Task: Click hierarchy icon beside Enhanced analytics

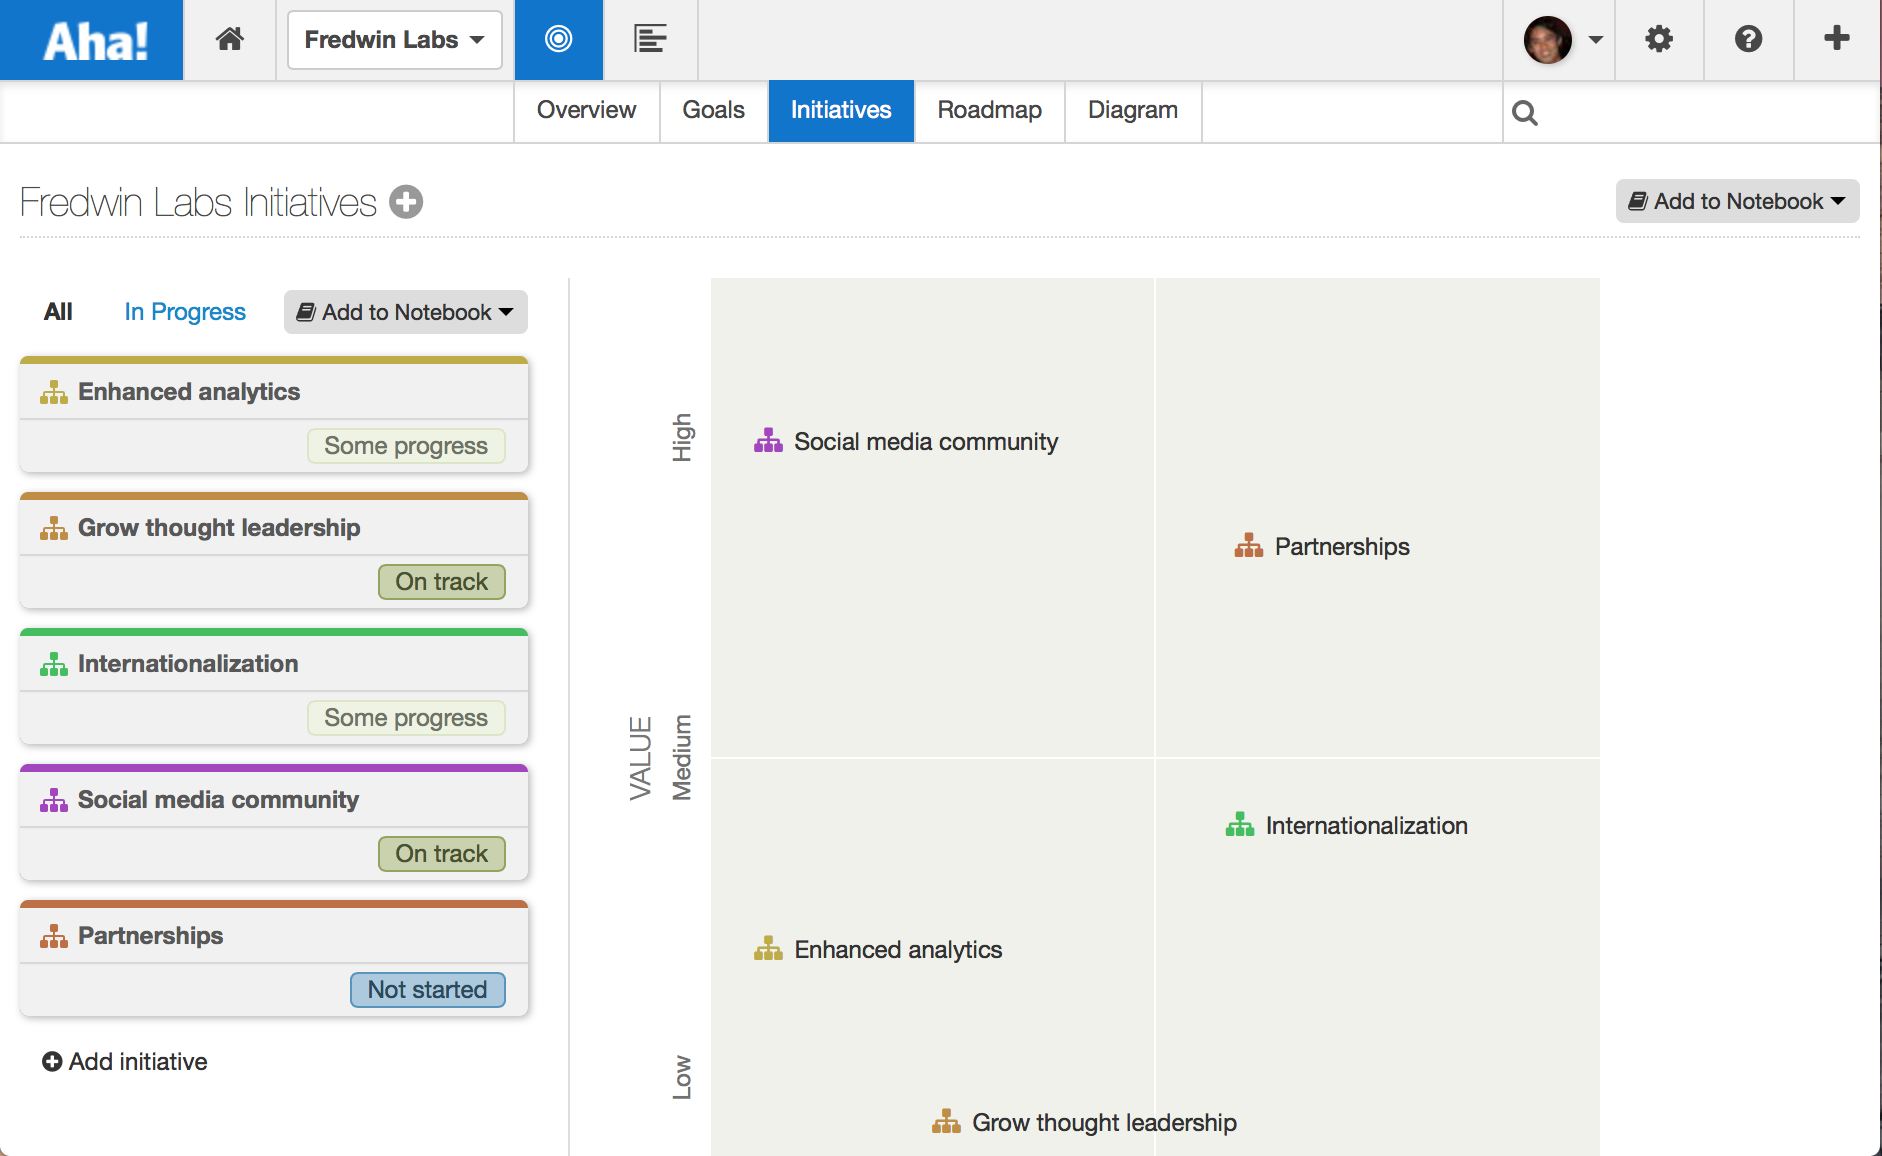Action: [x=53, y=391]
